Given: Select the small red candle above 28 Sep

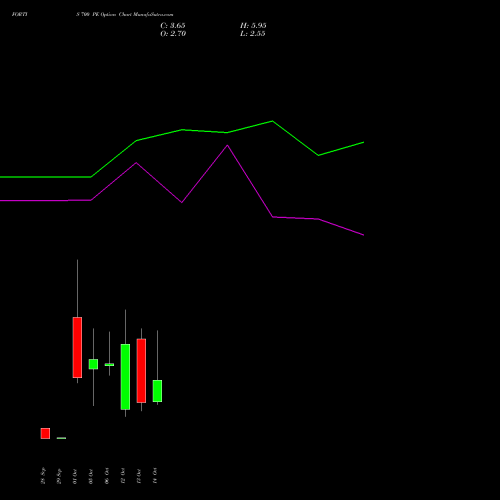Looking at the screenshot, I should [x=45, y=433].
